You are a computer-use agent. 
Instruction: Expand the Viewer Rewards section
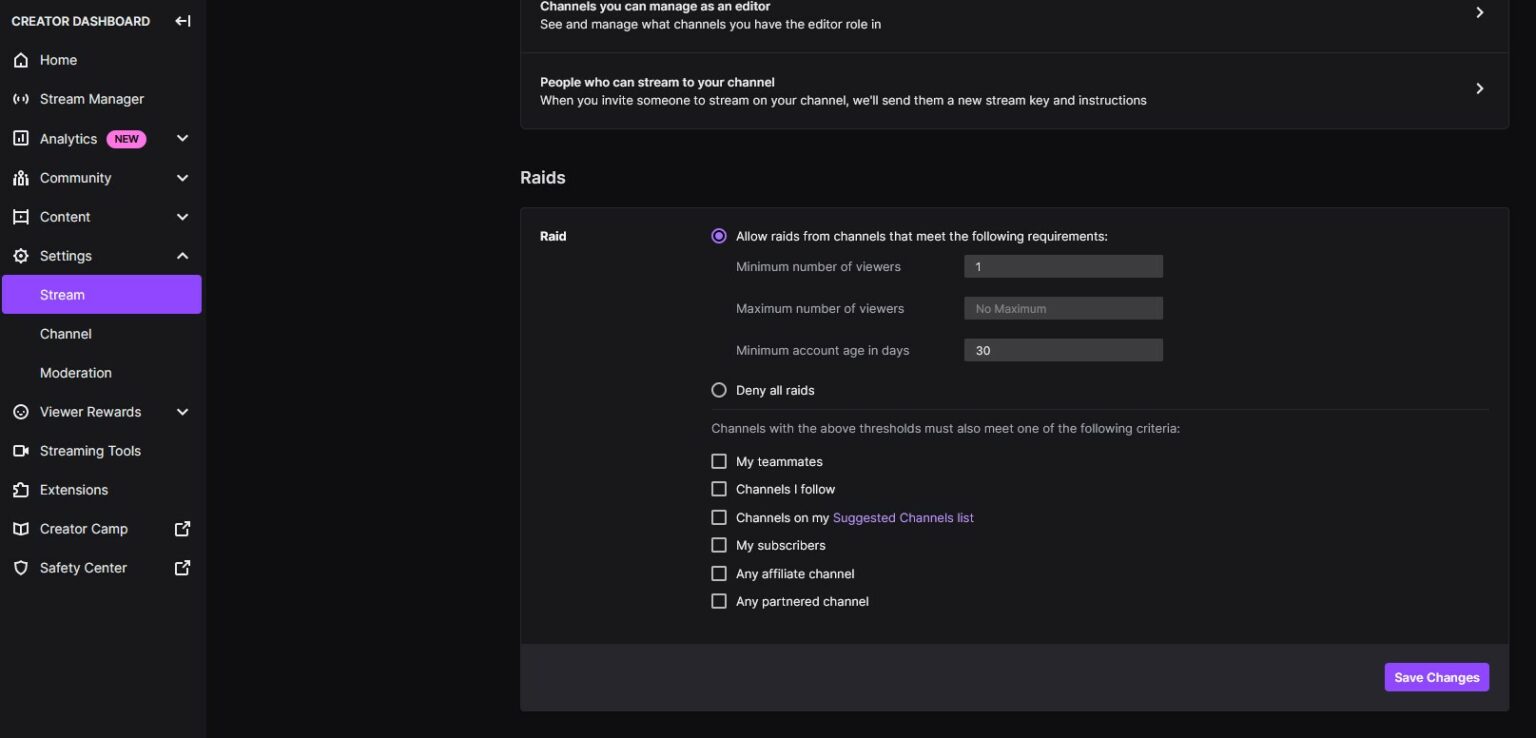click(x=182, y=411)
